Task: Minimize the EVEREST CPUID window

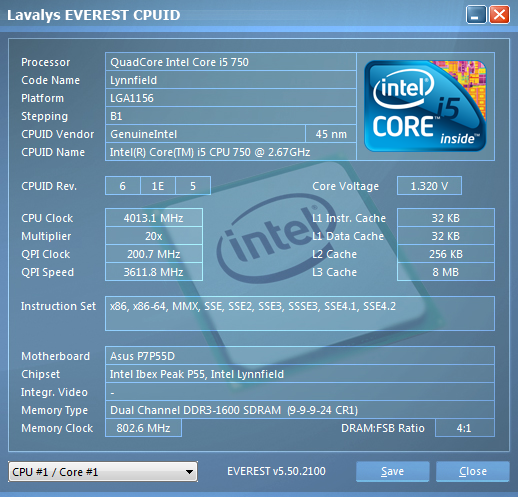Action: coord(476,15)
